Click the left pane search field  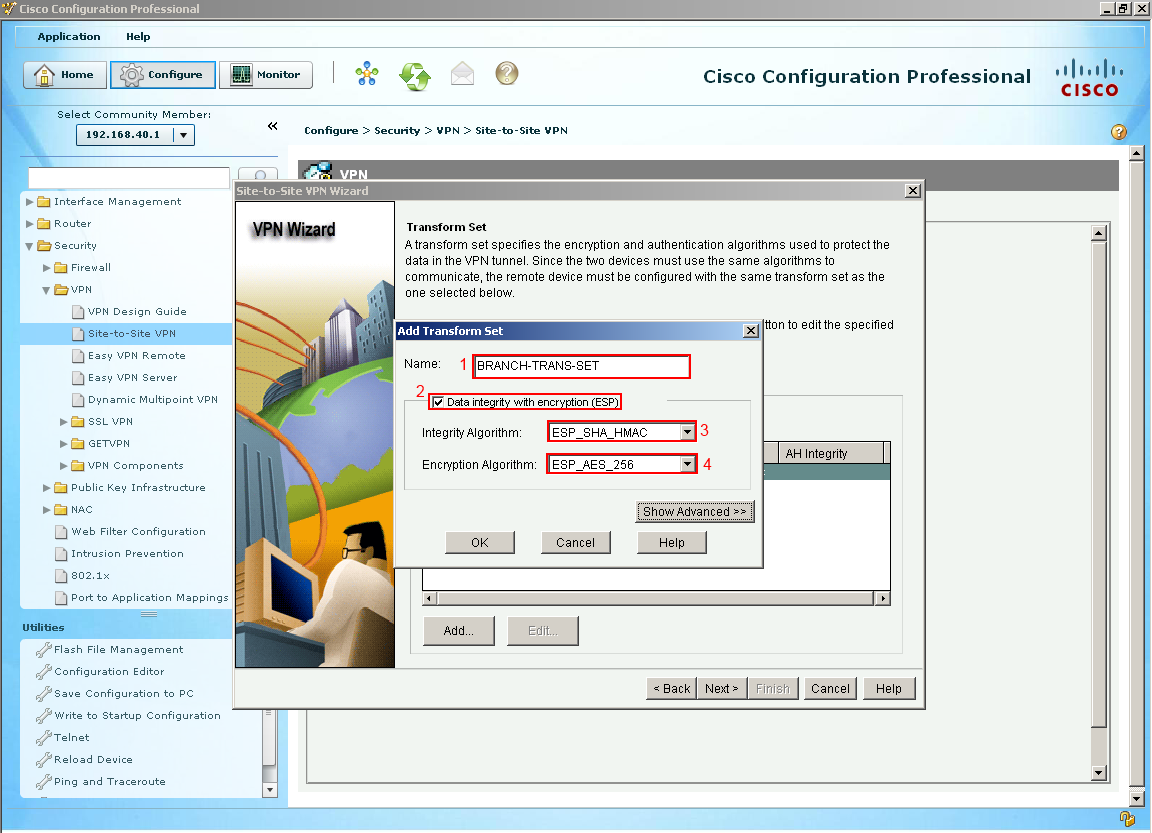pyautogui.click(x=129, y=177)
